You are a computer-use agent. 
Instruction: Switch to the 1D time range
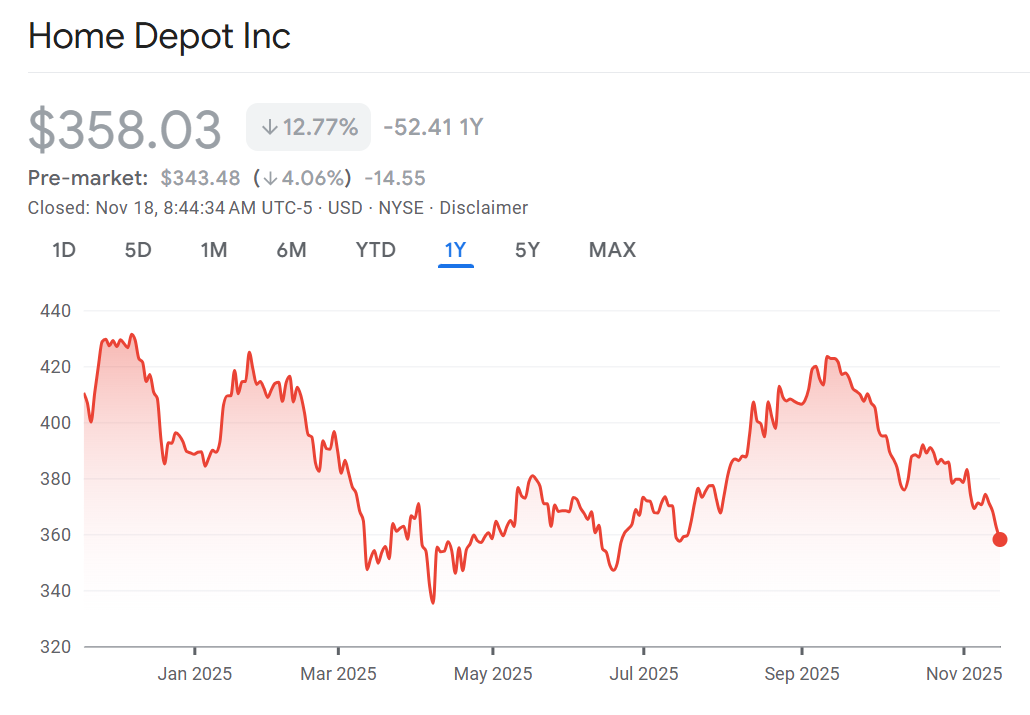tap(64, 250)
